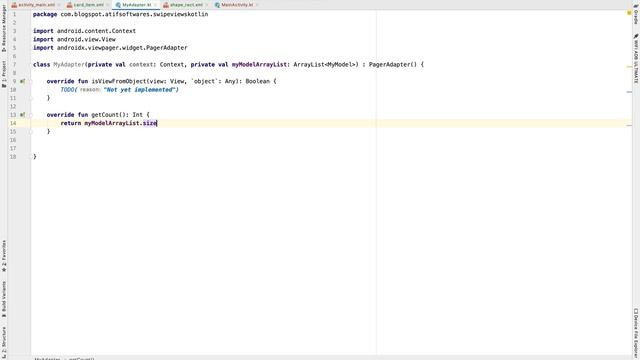Click the Boolean return type on line 9

tap(257, 81)
